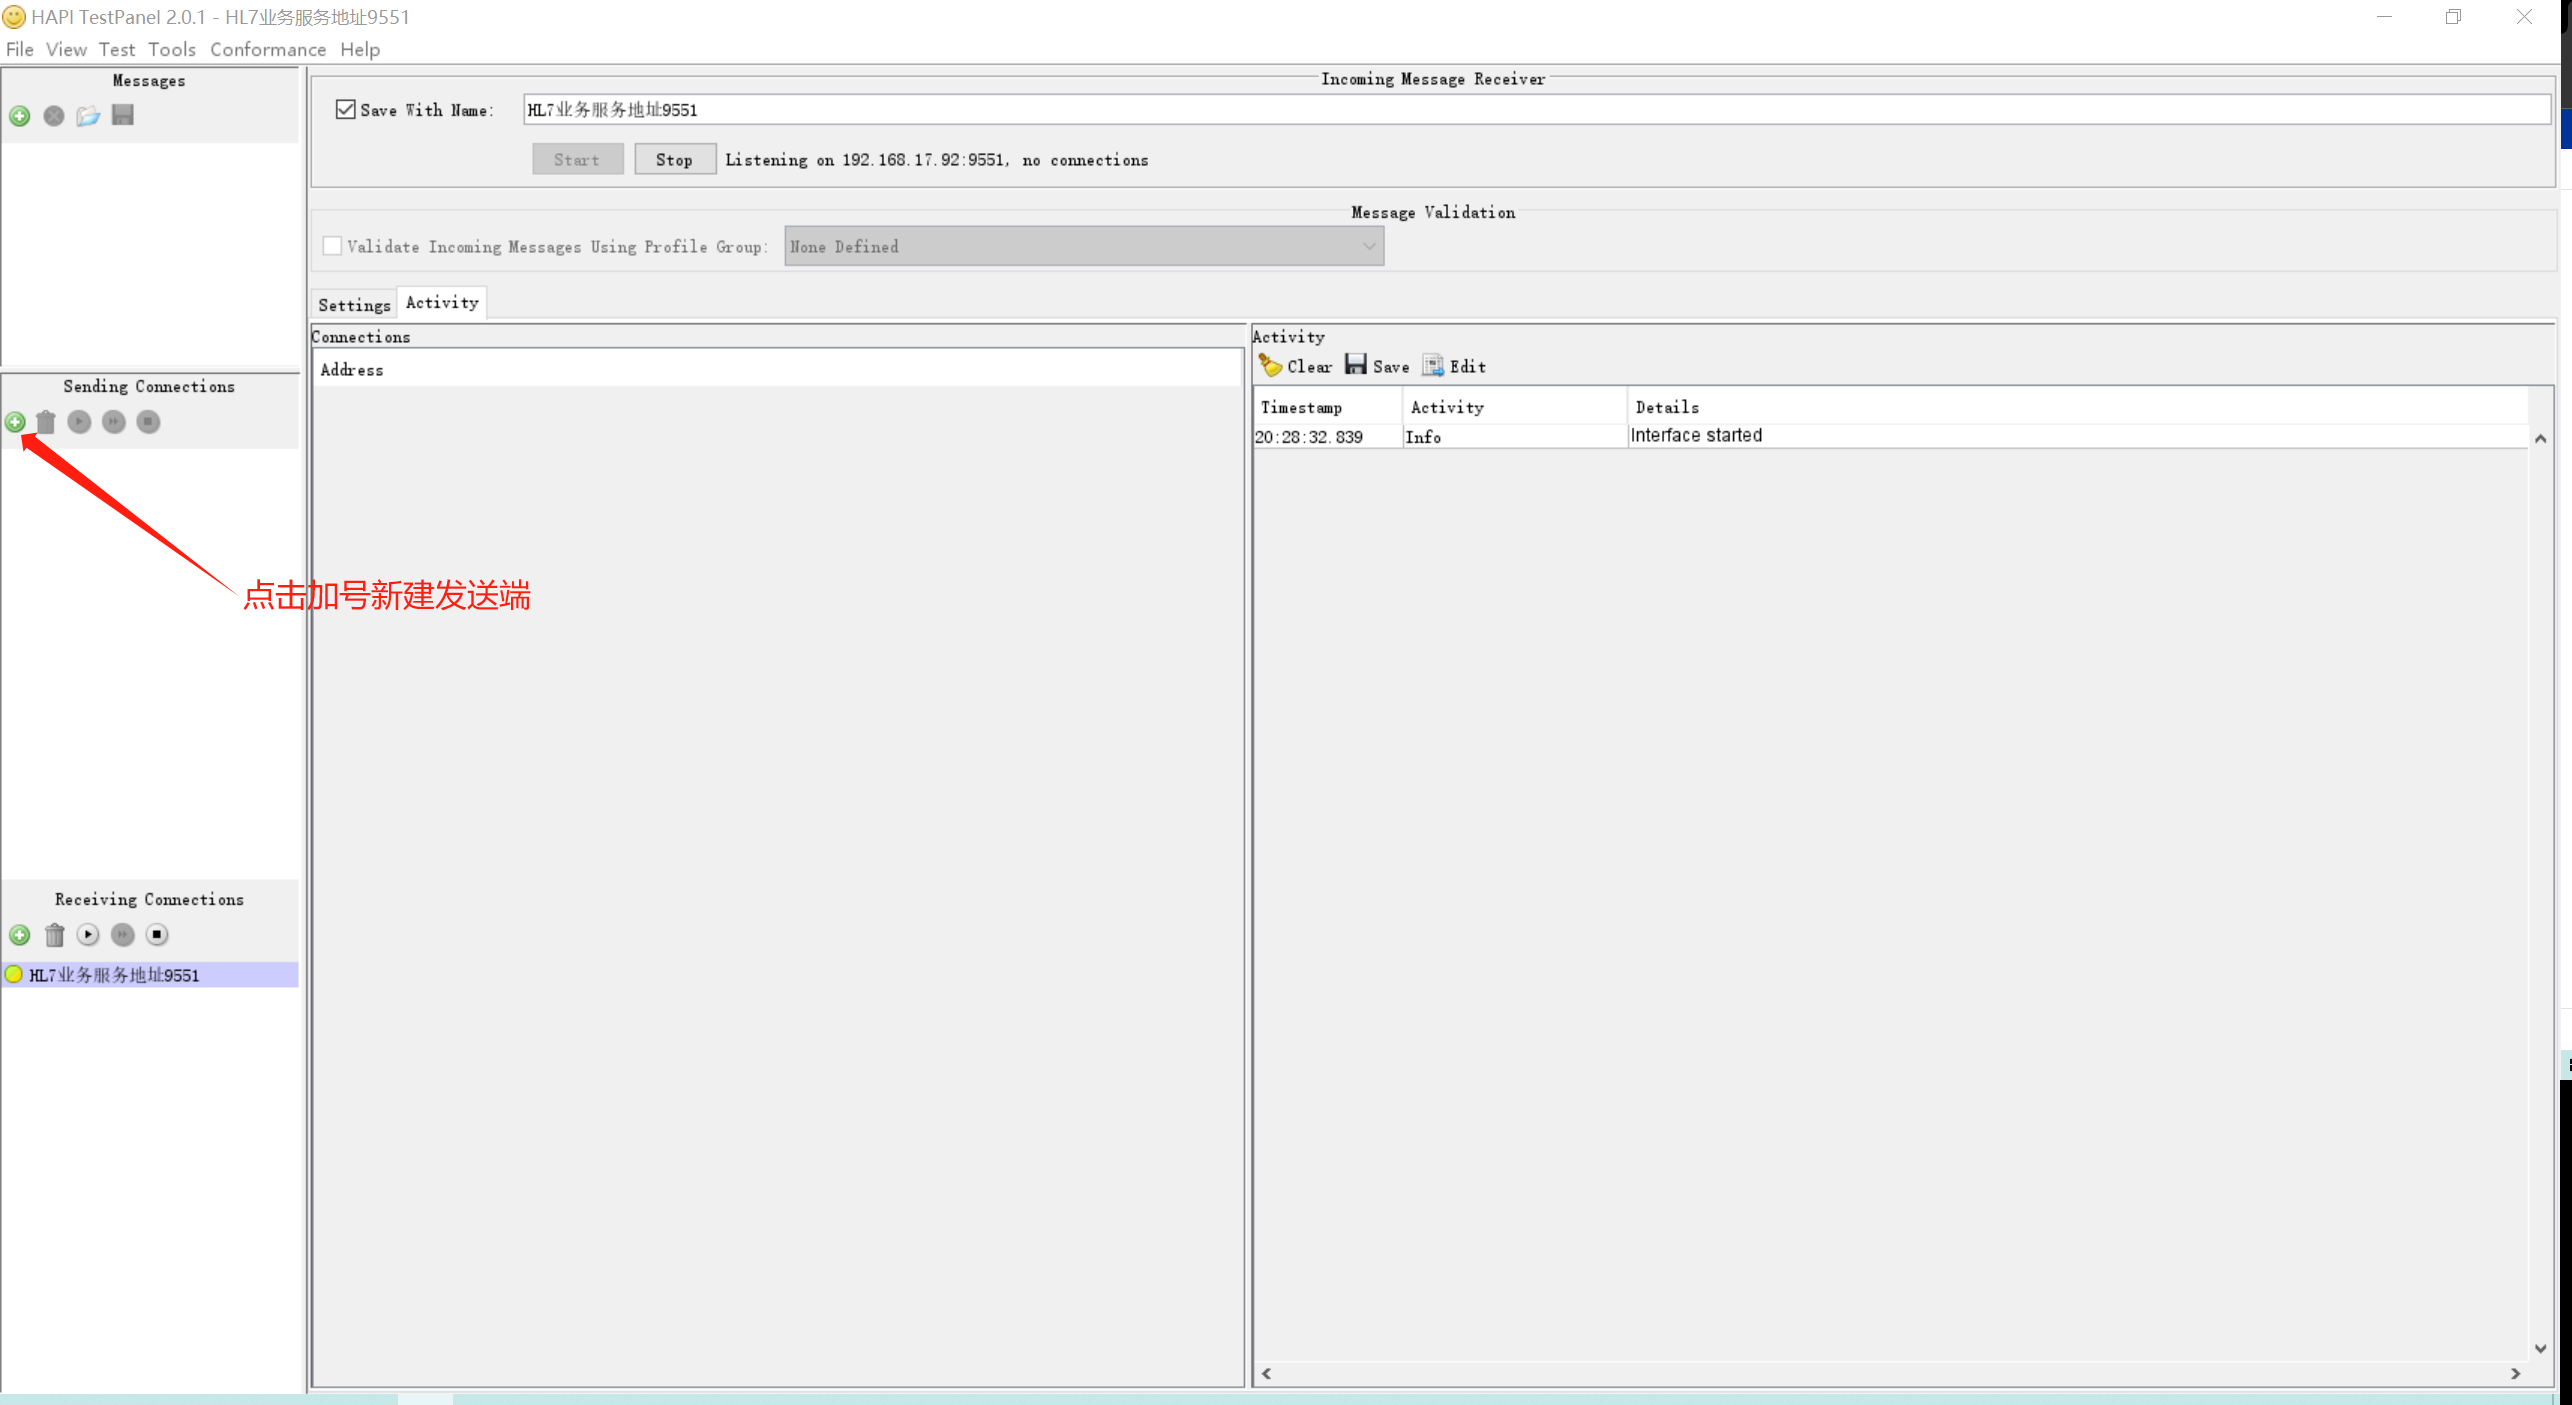This screenshot has height=1405, width=2572.
Task: Select HL7业务服务地址9551 receiving connection
Action: 114,975
